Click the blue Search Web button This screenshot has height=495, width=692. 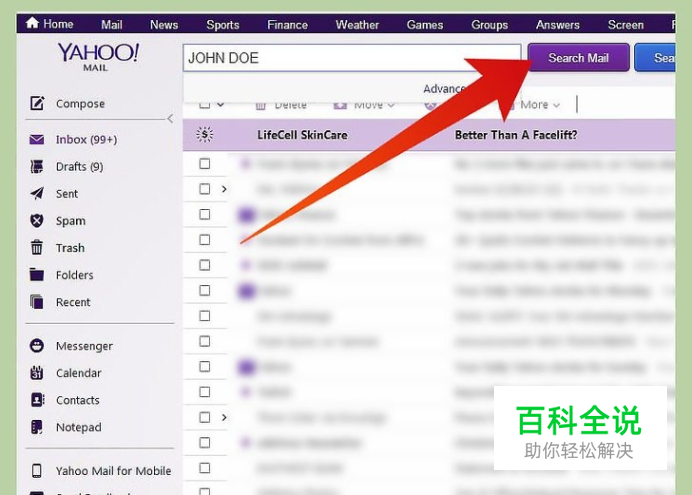coord(655,57)
